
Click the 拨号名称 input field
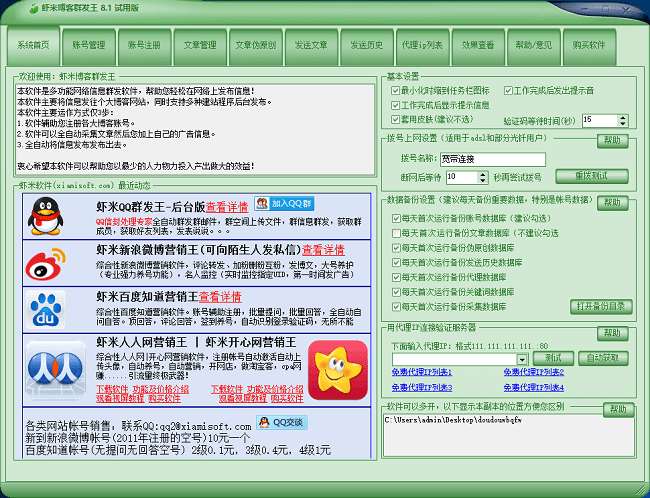493,159
